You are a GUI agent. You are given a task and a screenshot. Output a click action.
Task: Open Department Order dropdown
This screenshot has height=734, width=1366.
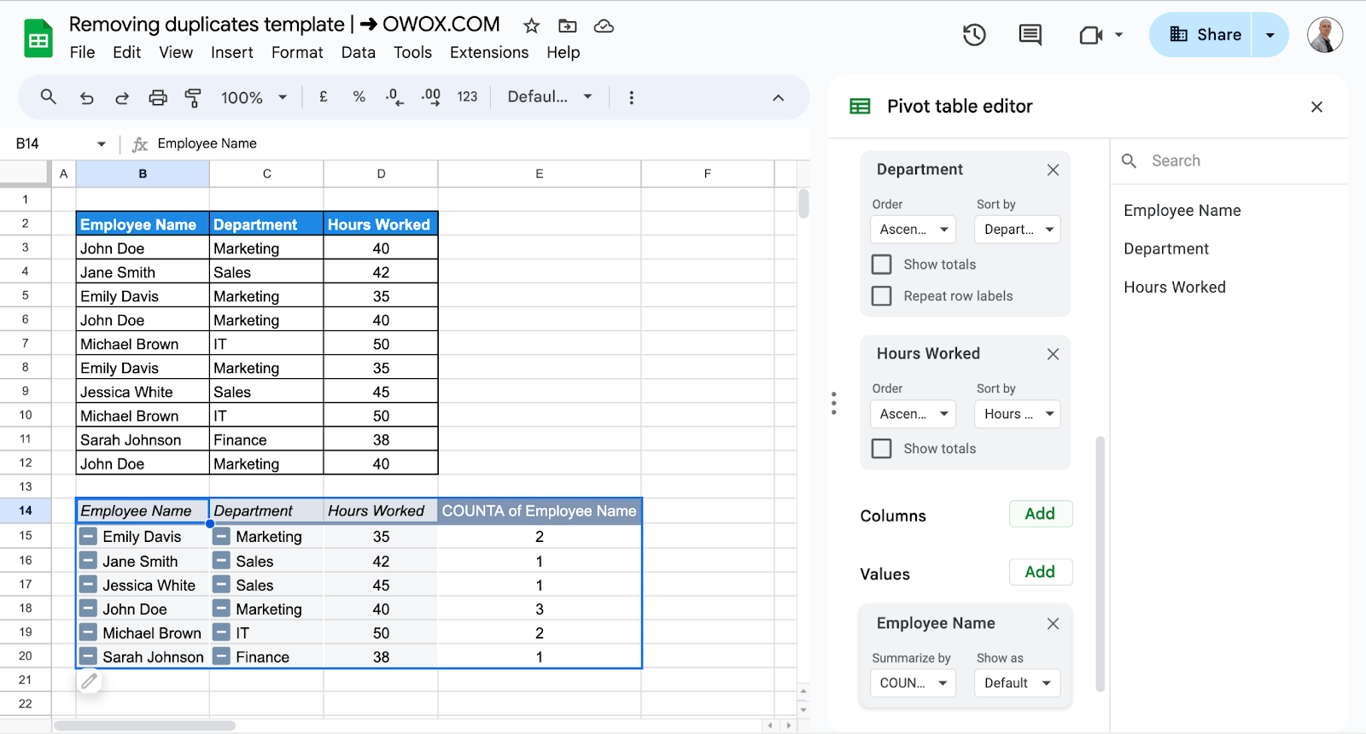click(913, 229)
